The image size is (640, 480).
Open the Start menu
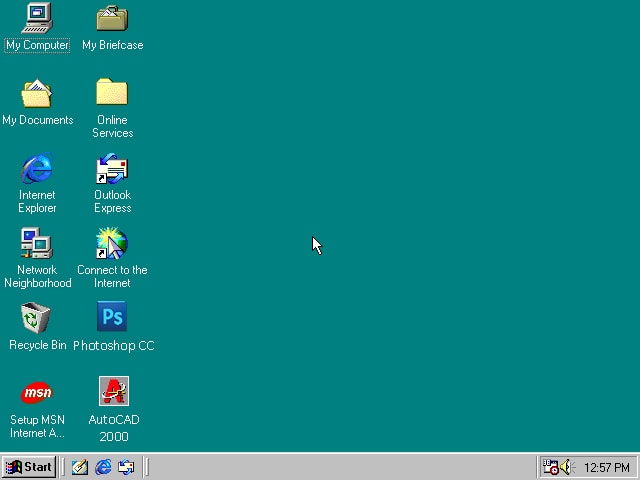pyautogui.click(x=29, y=467)
